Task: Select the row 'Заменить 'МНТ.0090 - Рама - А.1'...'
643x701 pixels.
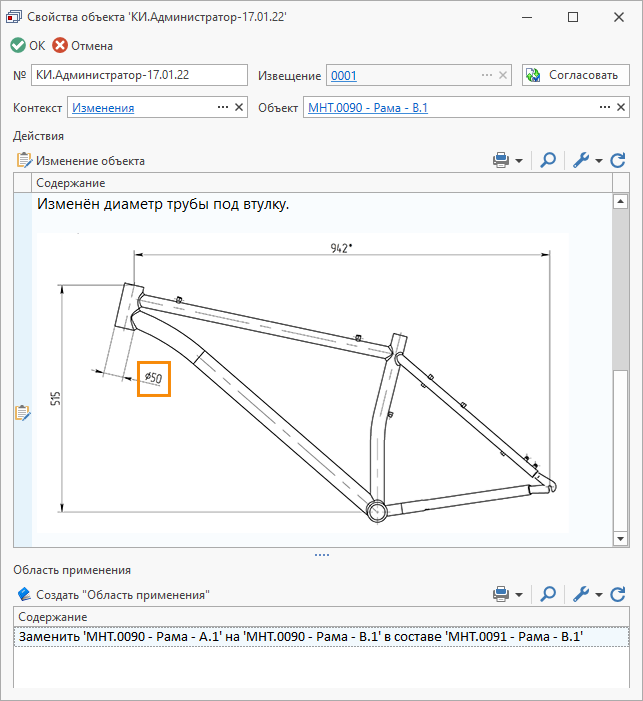Action: pyautogui.click(x=322, y=637)
